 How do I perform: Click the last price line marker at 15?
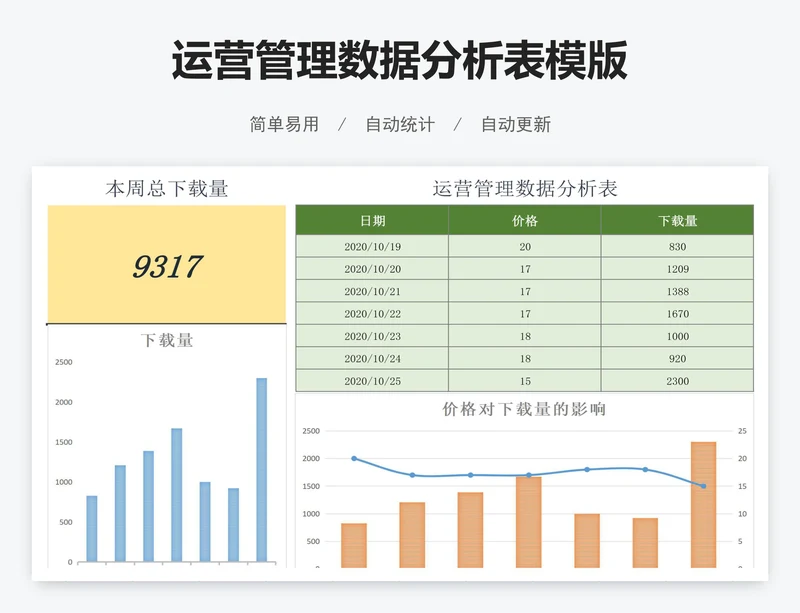pyautogui.click(x=704, y=486)
